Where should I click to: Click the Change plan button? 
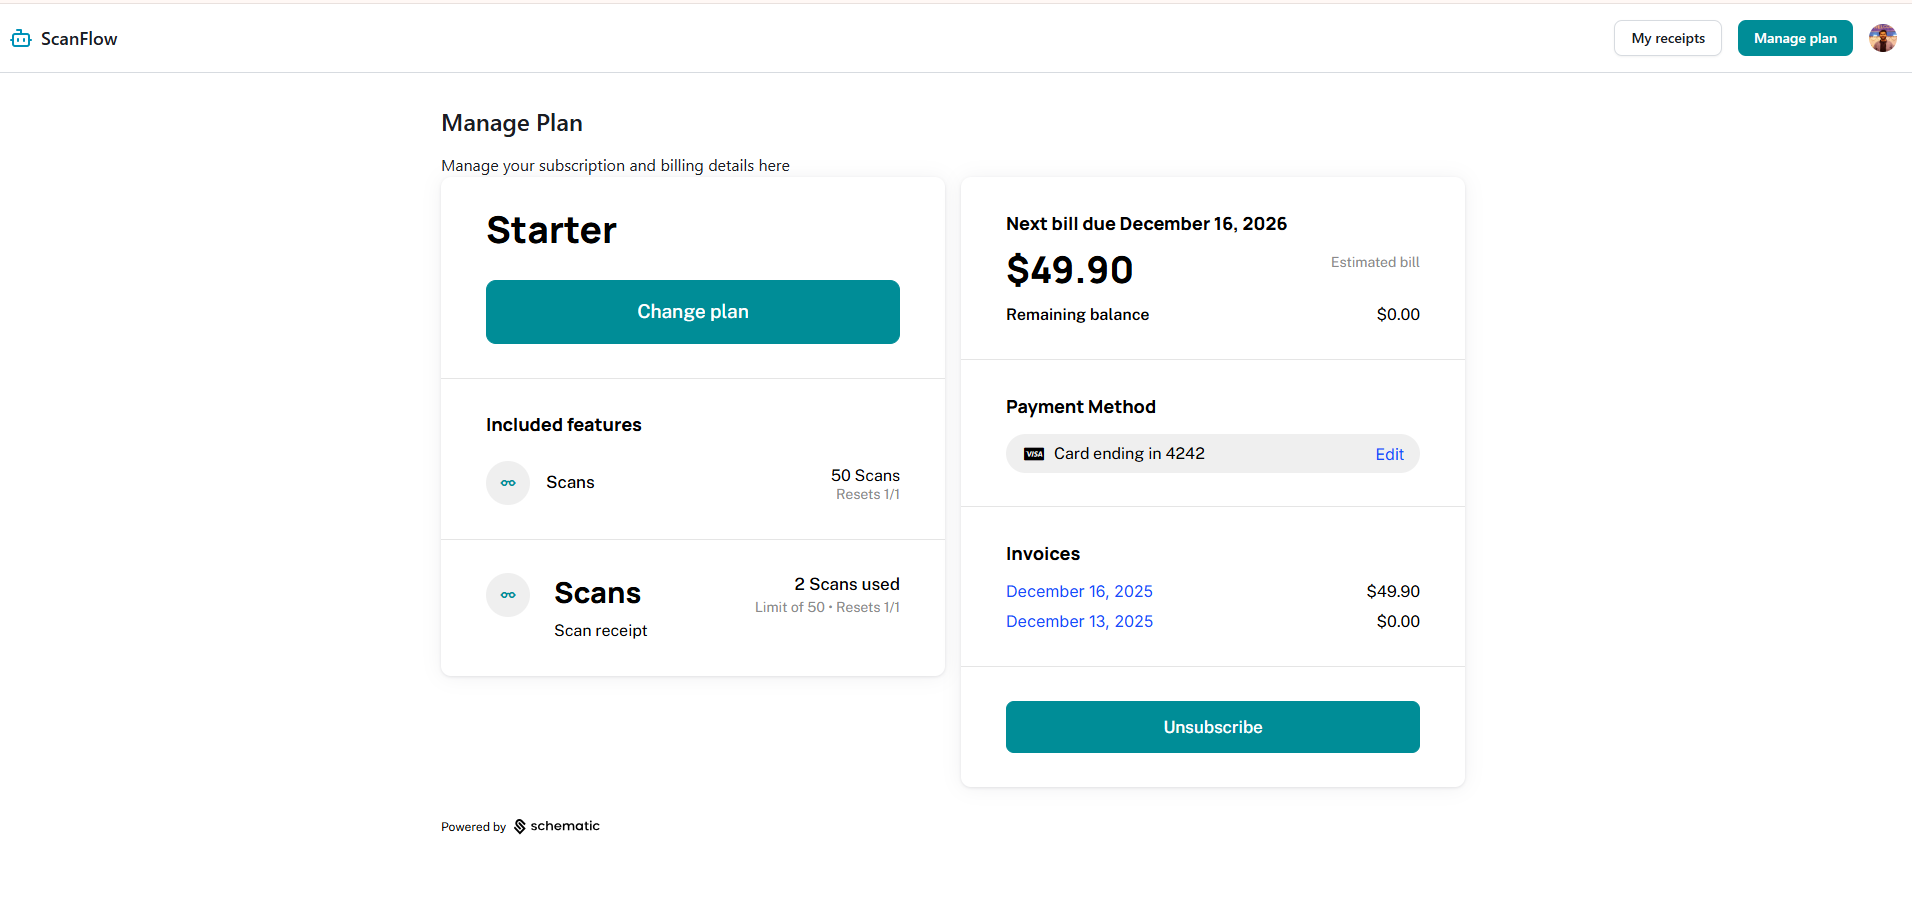tap(692, 311)
